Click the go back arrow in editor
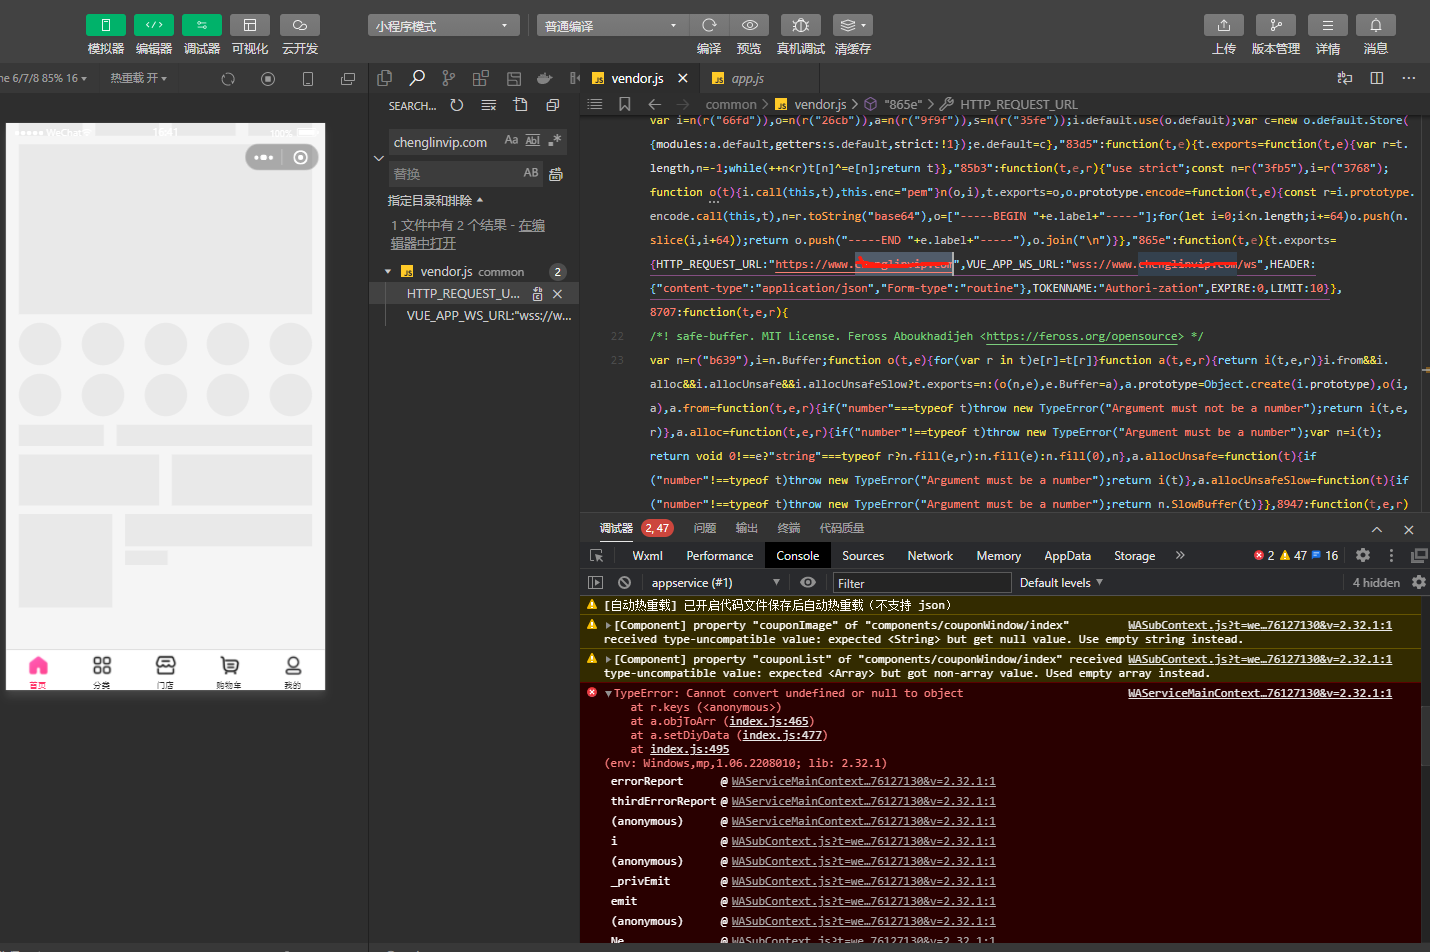Screen dimensions: 1430x952 pyautogui.click(x=655, y=104)
